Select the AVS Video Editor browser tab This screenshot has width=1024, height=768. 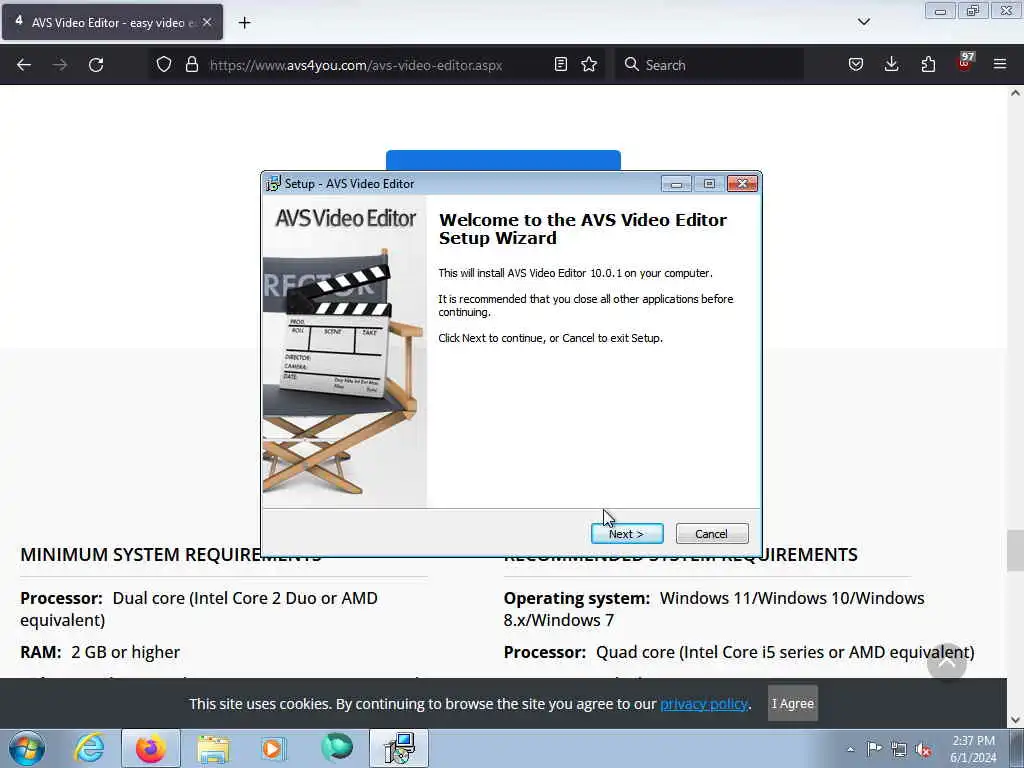pos(112,22)
